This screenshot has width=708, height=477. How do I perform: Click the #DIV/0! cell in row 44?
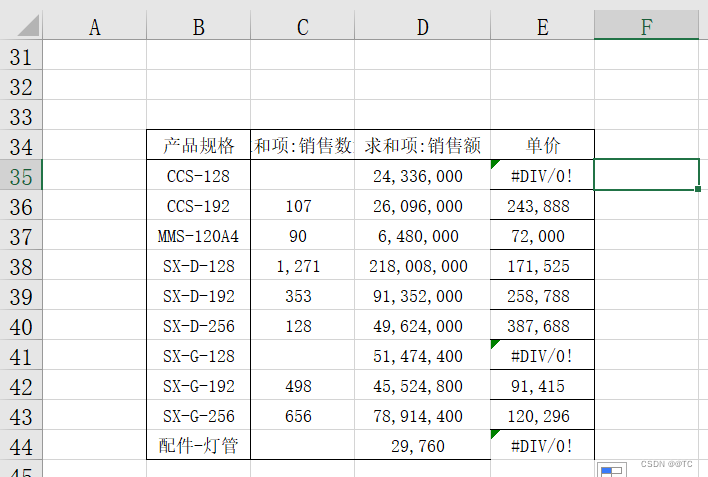pyautogui.click(x=543, y=446)
